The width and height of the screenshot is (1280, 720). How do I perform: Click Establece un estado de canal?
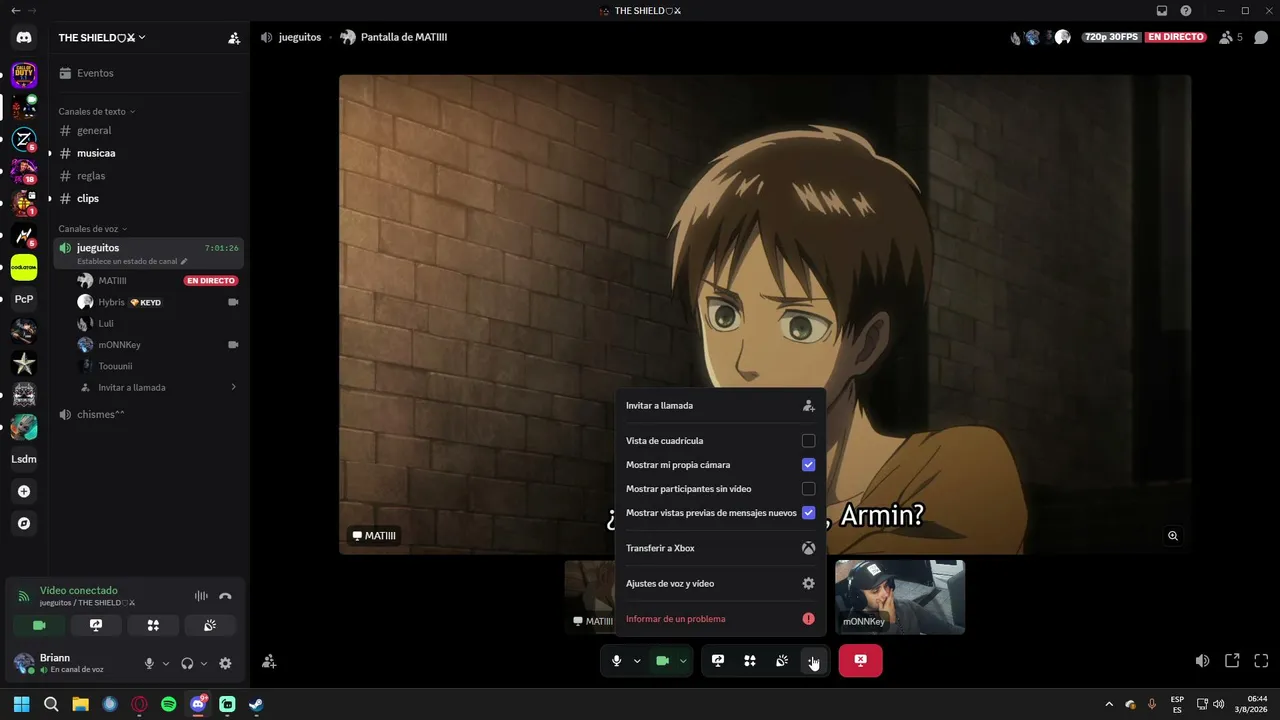point(132,262)
